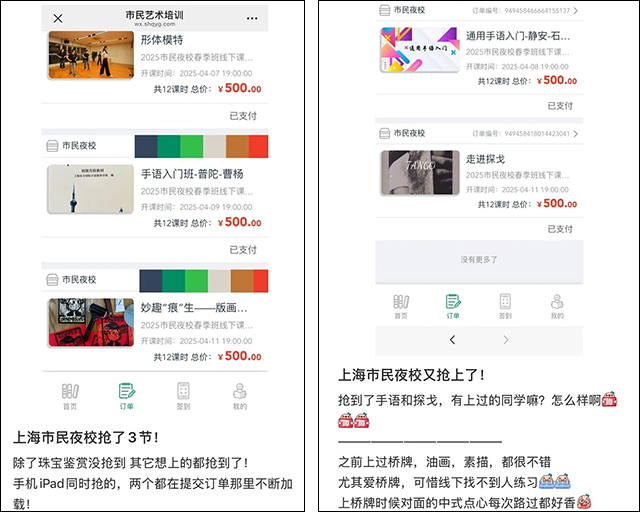Viewport: 640px width, 512px height.
Task: Expand order 94945846666415S137 chevron
Action: coord(576,11)
